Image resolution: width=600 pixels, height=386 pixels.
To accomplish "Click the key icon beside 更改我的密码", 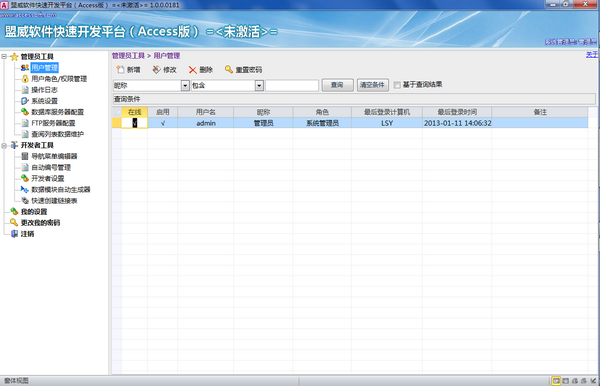I will point(14,222).
